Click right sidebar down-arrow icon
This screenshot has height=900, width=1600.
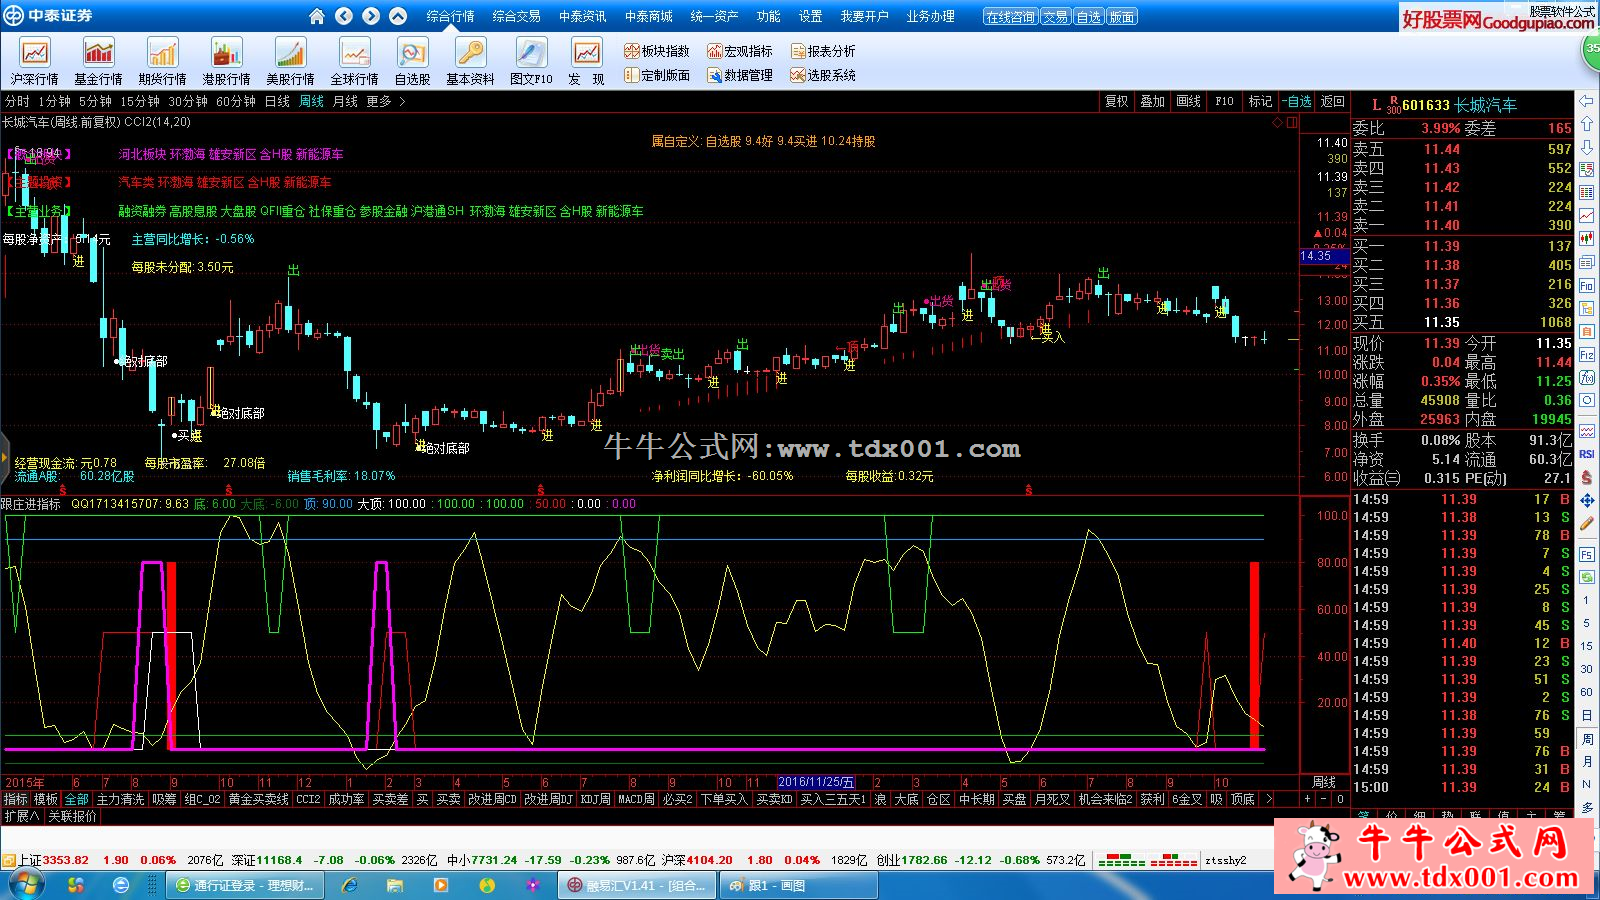tap(1587, 147)
